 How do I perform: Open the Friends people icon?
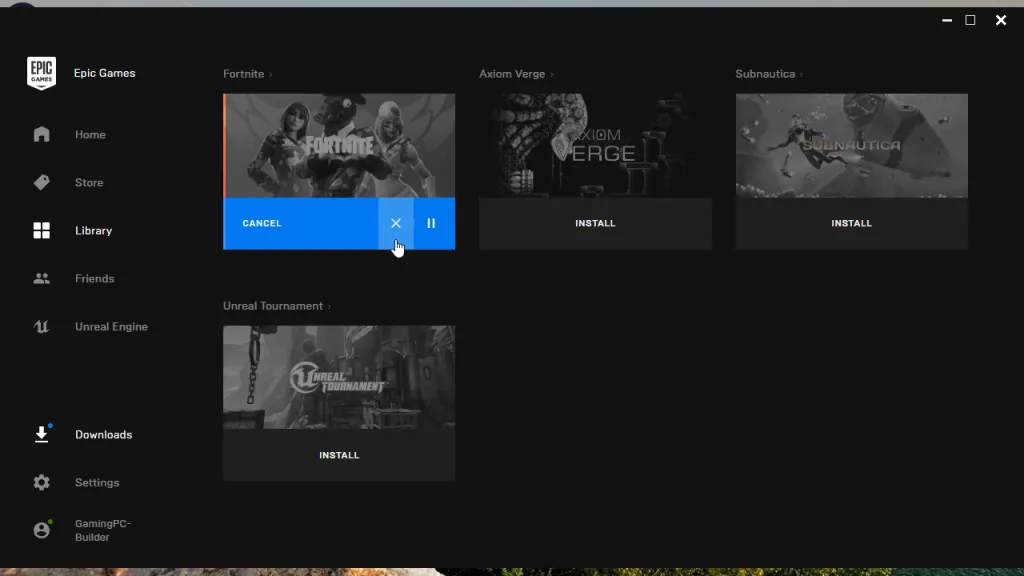[41, 278]
